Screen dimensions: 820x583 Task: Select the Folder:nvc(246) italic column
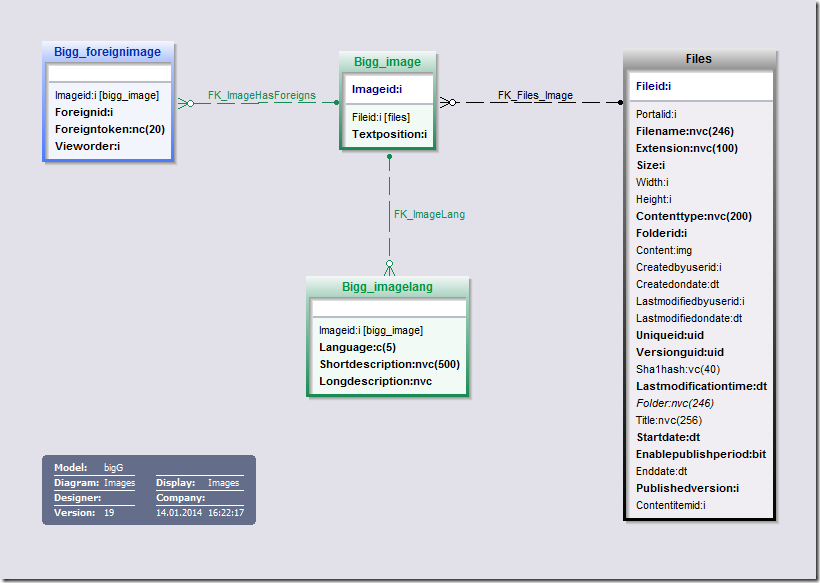675,403
